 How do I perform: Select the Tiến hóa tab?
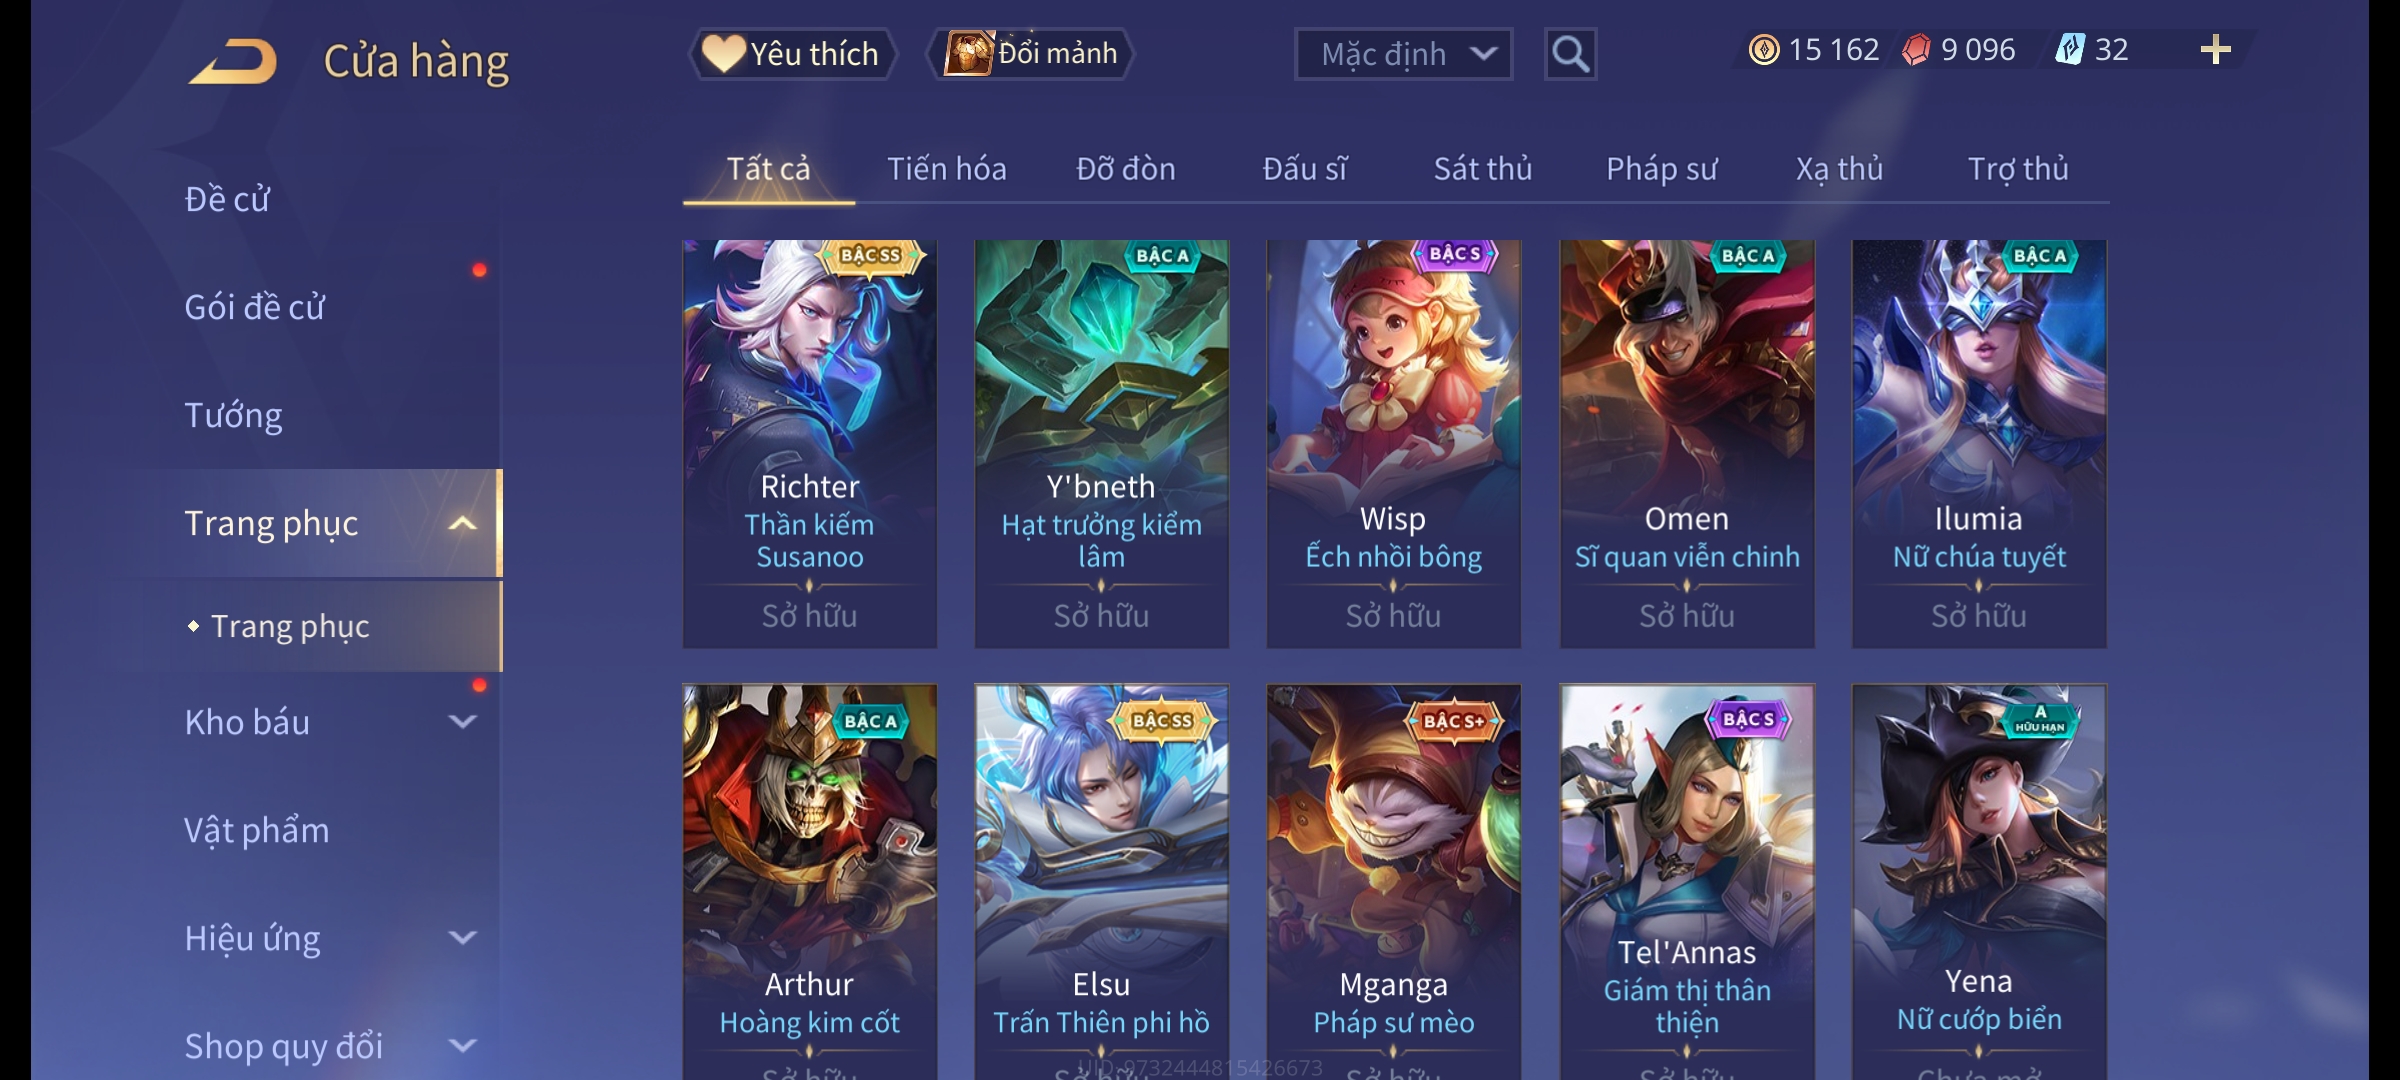pos(946,169)
